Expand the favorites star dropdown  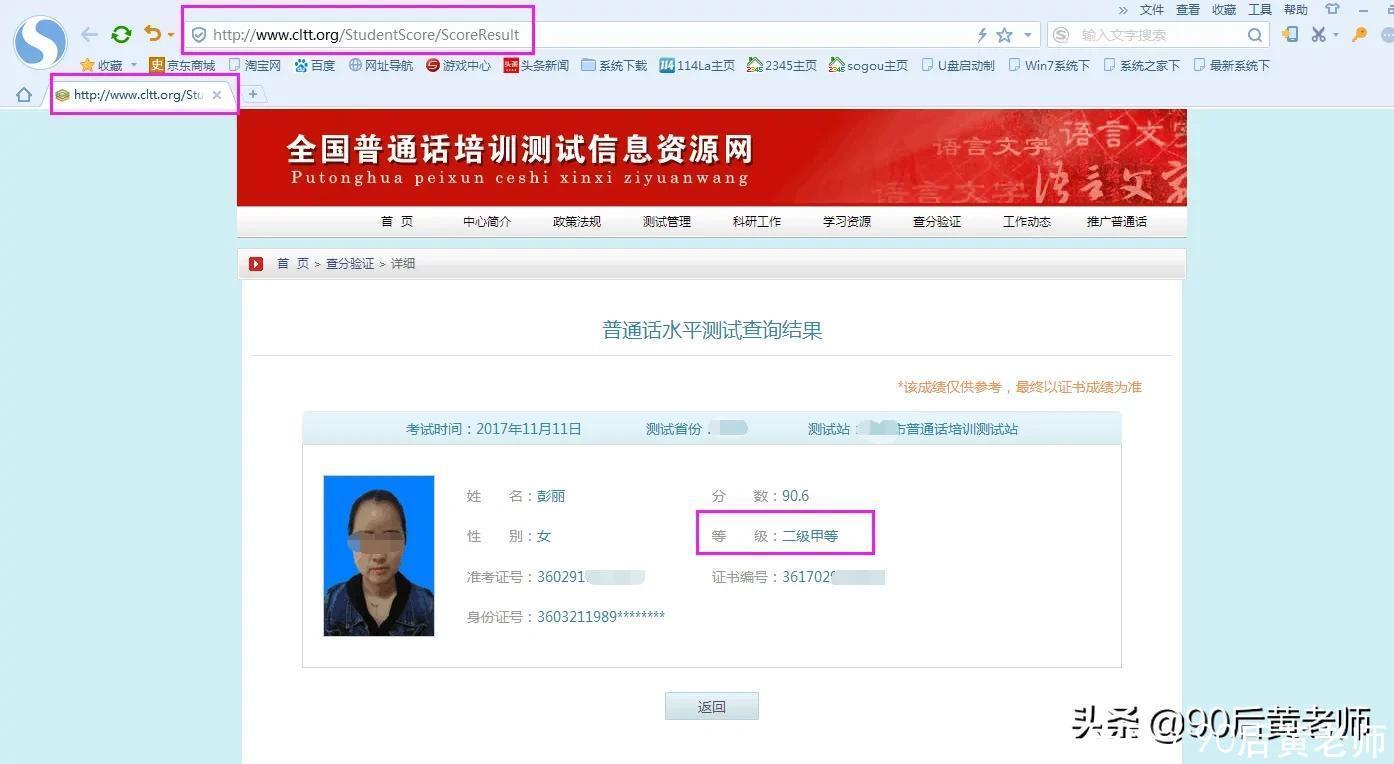pos(1028,33)
